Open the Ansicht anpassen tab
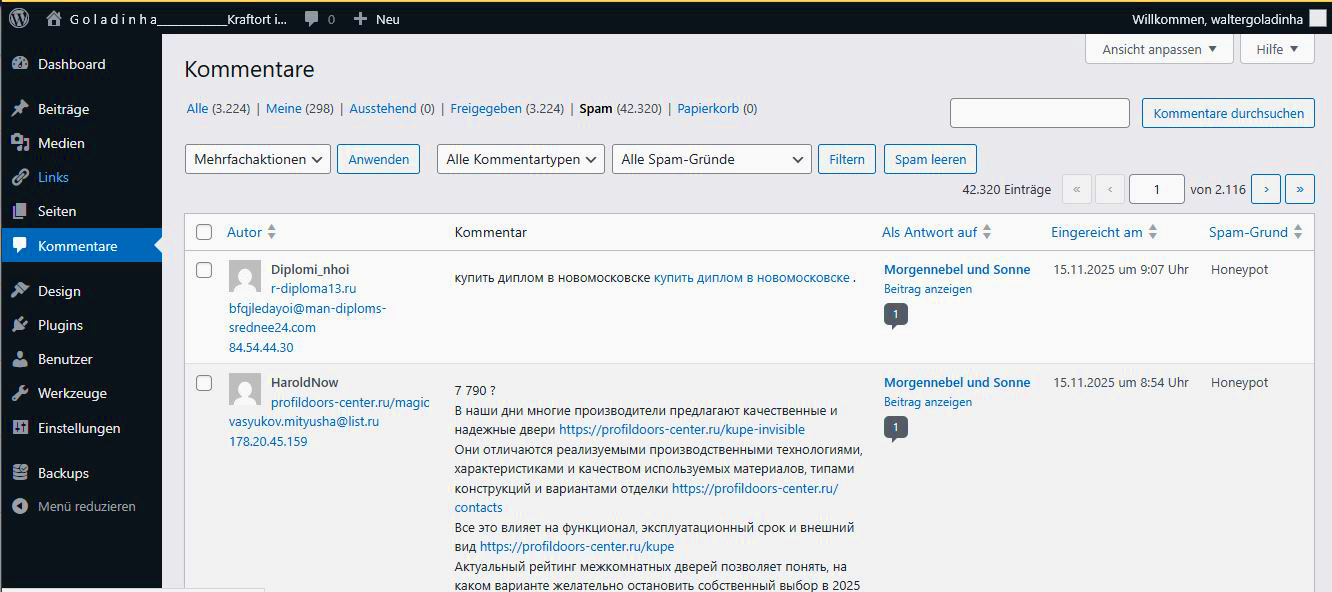Screen dimensions: 1332x592 point(1159,49)
